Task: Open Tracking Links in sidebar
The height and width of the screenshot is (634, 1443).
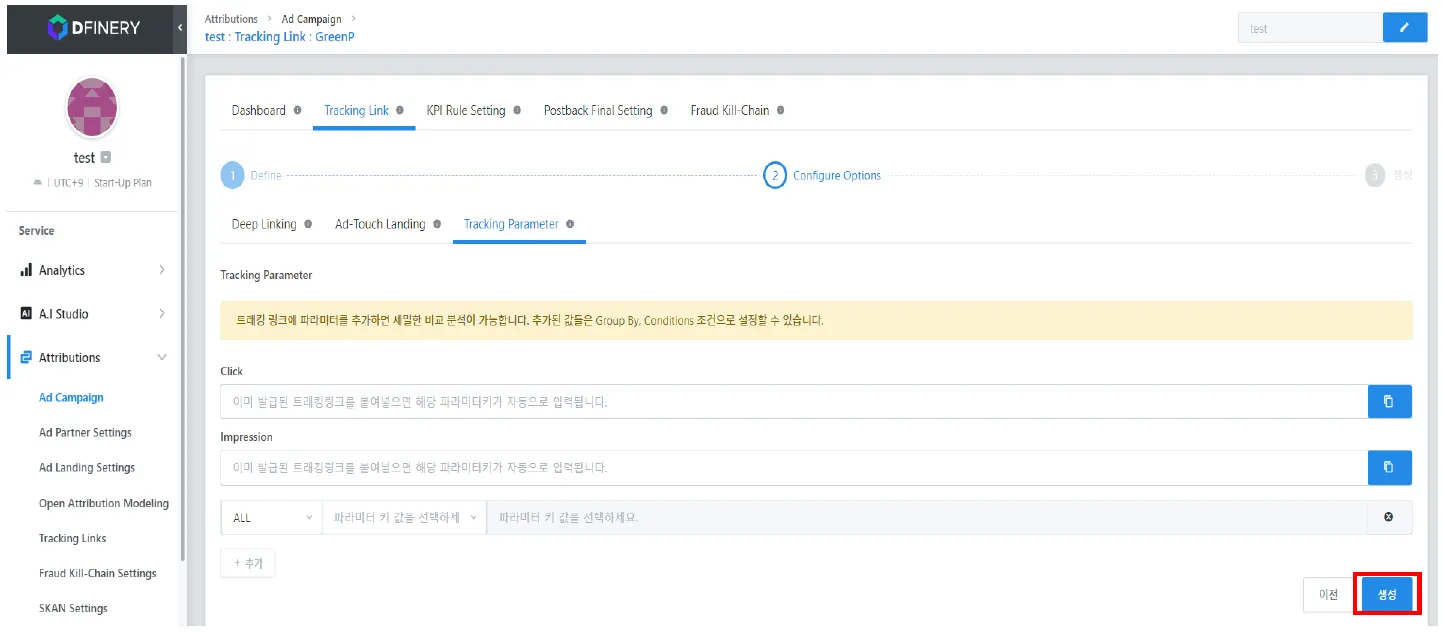Action: click(x=72, y=538)
